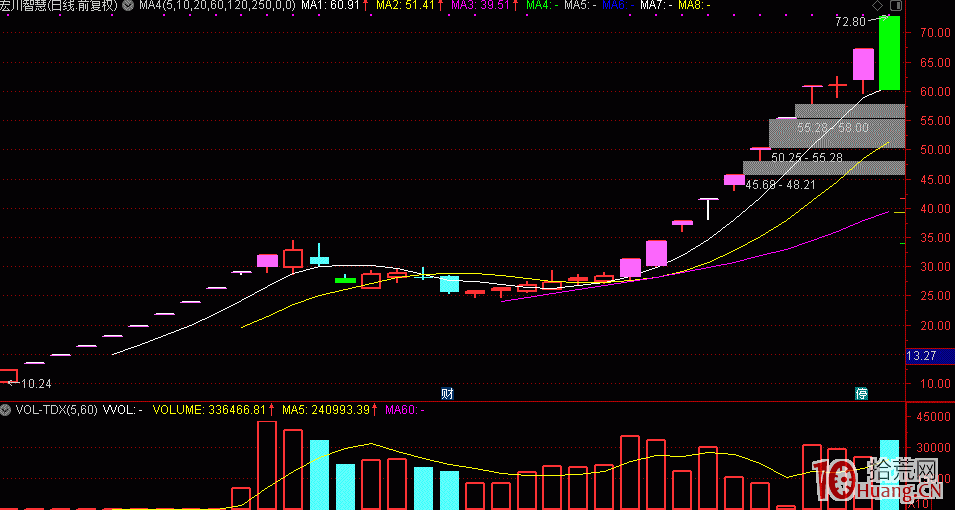The width and height of the screenshot is (955, 510).
Task: Click the blue 13.27 price tag
Action: point(930,356)
